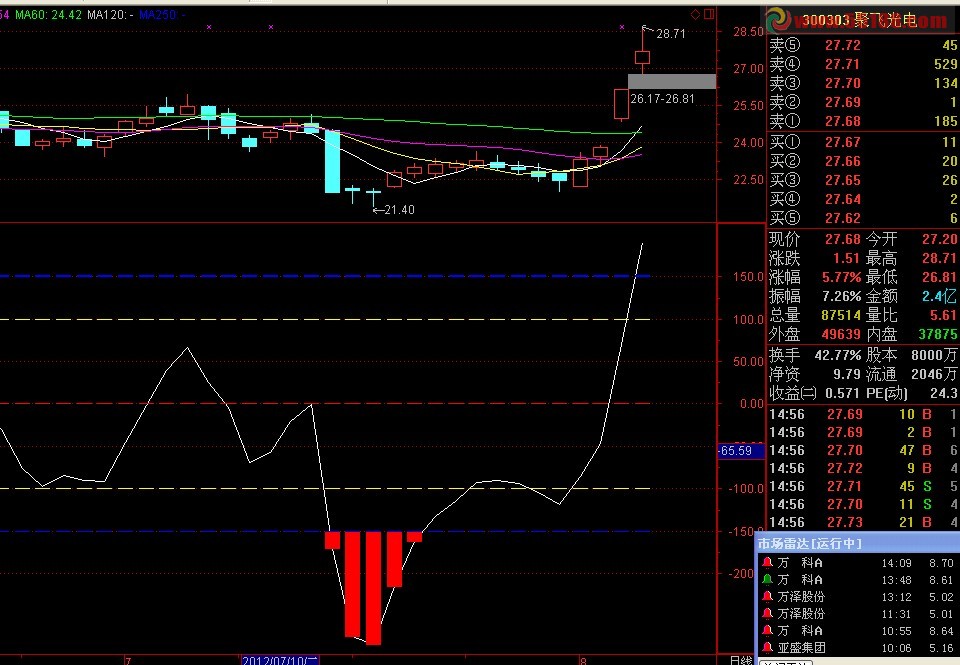The image size is (960, 665).
Task: Click the PE(动) value 24.3
Action: click(945, 393)
